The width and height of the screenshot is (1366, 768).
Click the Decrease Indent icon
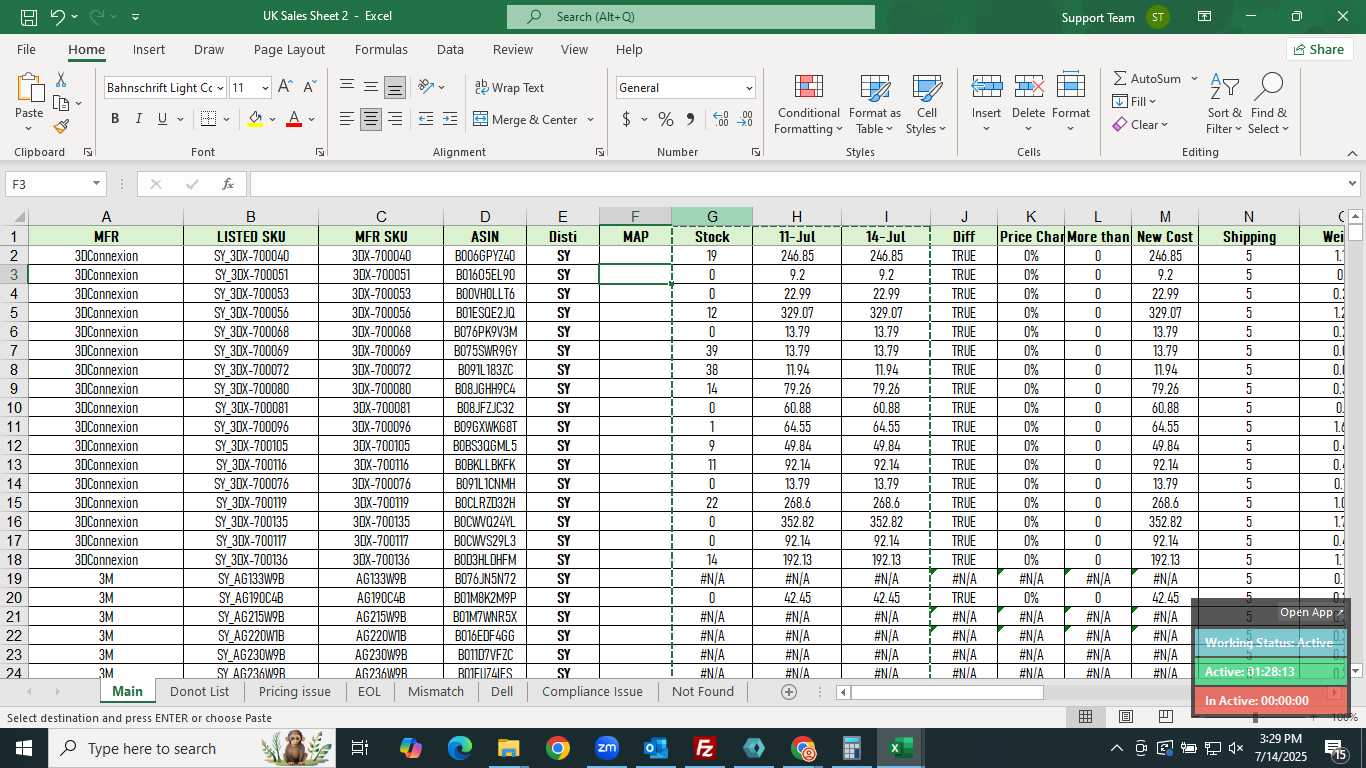click(425, 119)
